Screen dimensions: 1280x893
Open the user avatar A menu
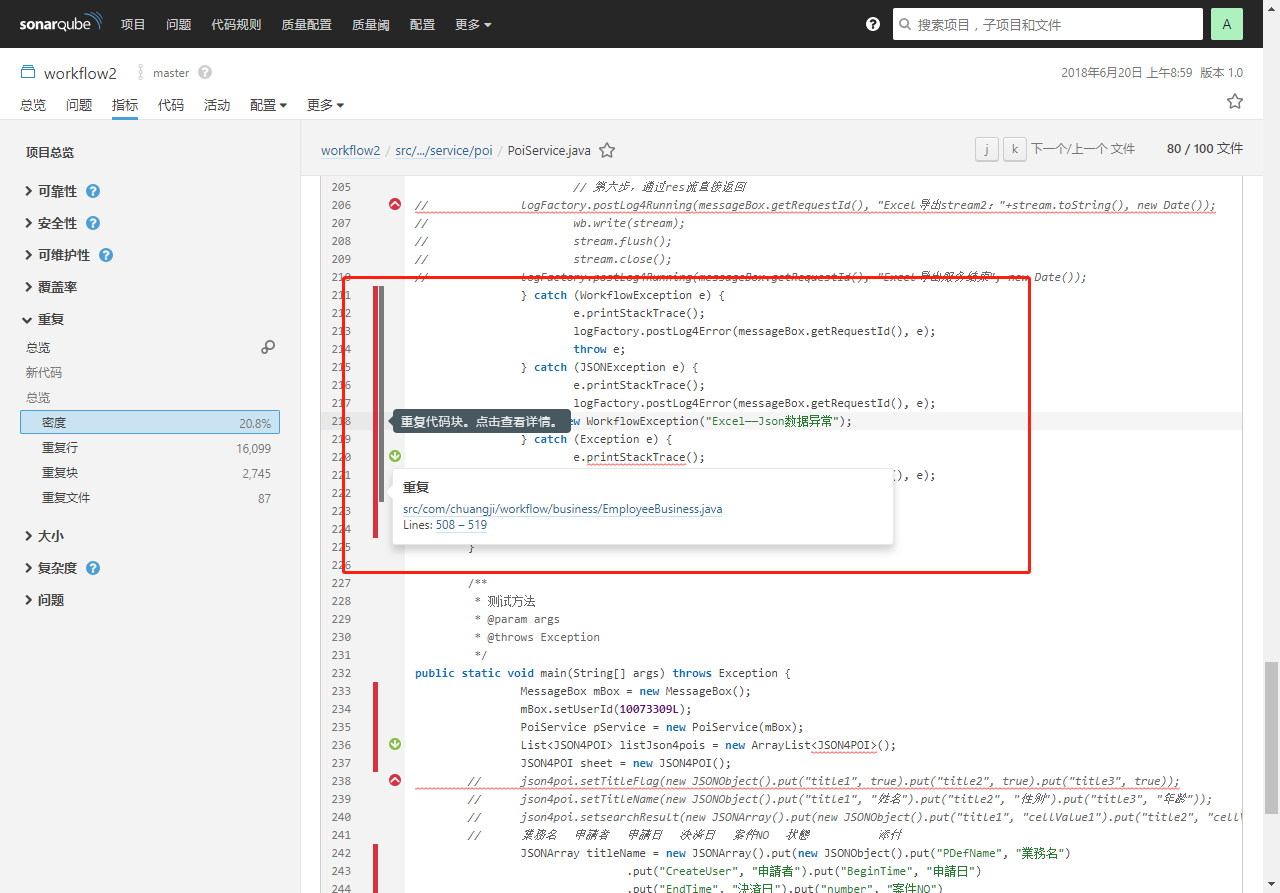[x=1227, y=24]
